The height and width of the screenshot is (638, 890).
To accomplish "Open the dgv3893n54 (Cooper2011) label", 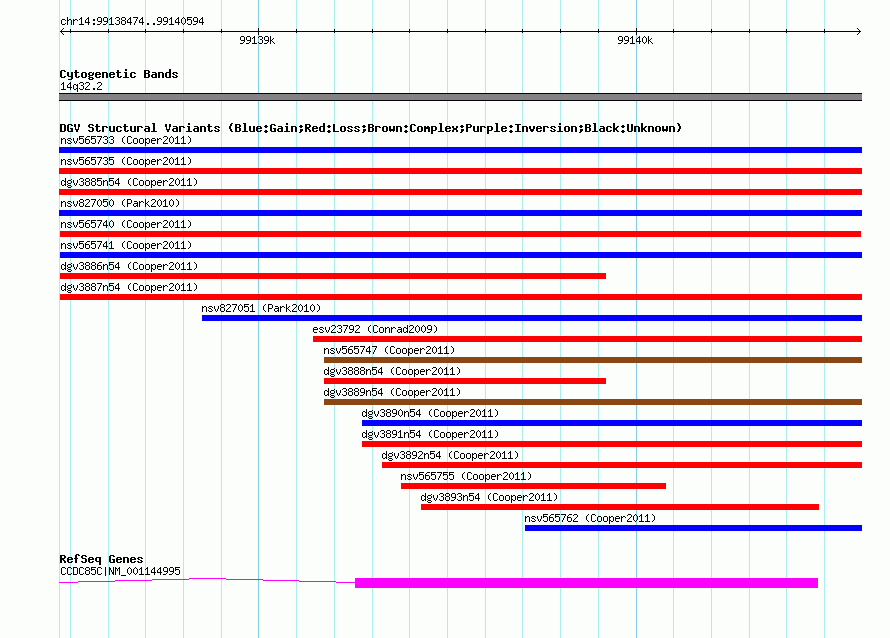I will (489, 497).
